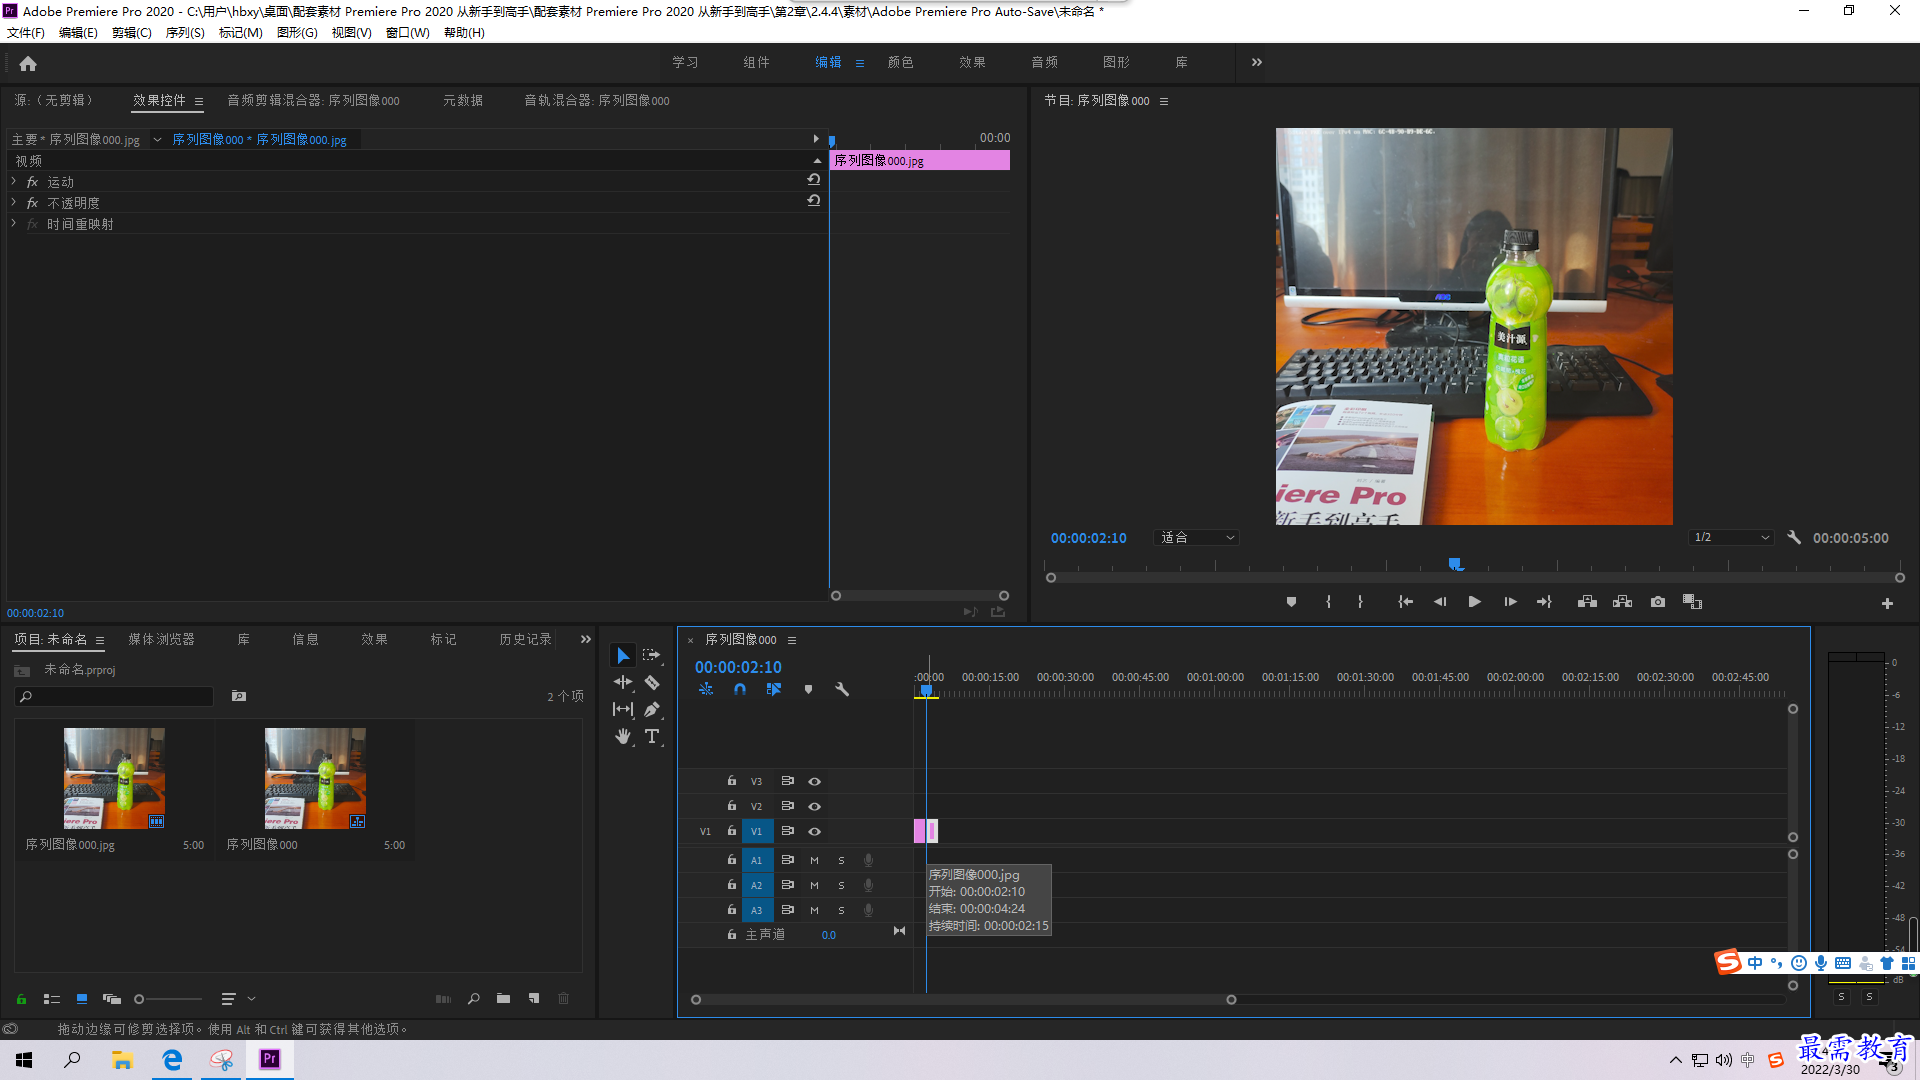Step back one frame
Screen dimensions: 1920x1080
[x=1440, y=602]
